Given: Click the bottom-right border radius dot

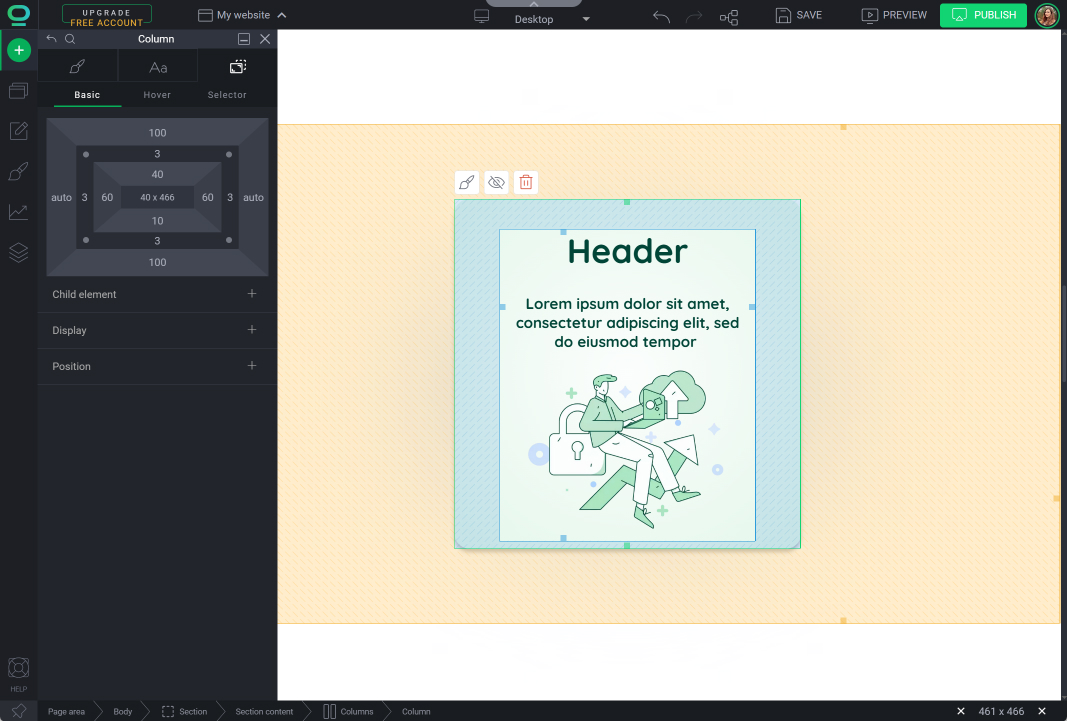Looking at the screenshot, I should [x=229, y=240].
